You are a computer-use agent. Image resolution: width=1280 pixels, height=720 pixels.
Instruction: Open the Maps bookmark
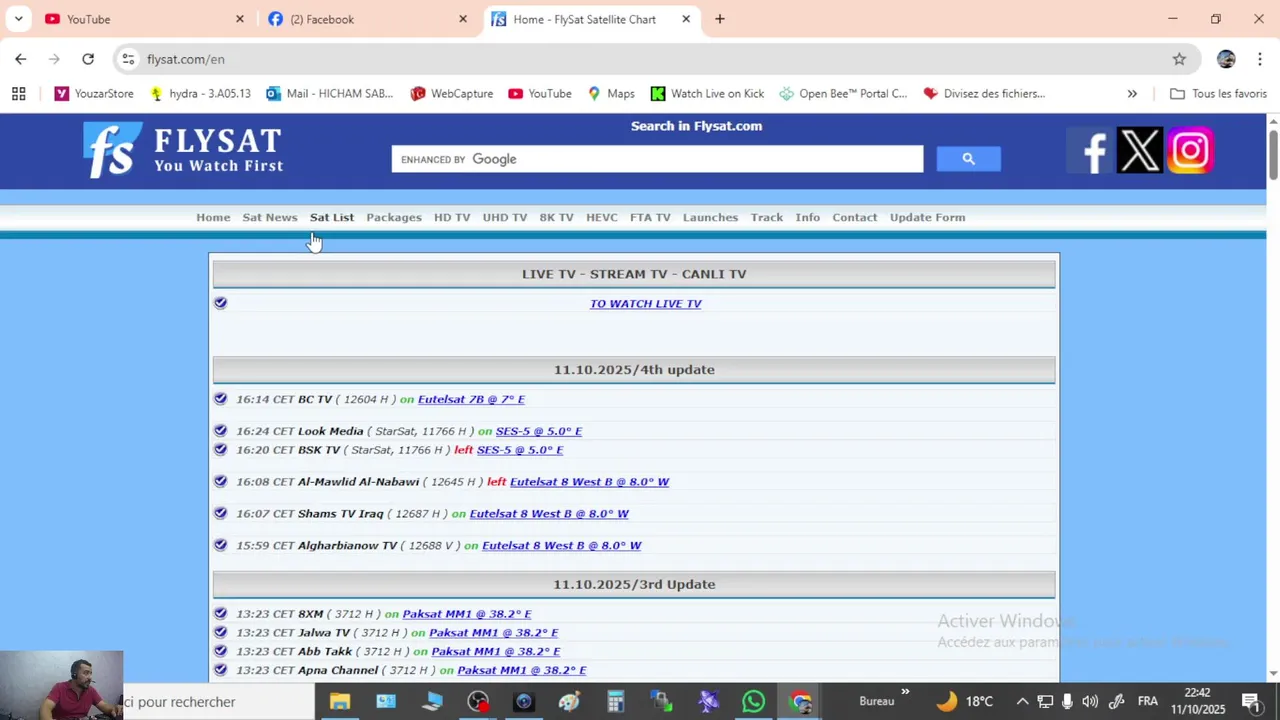tap(611, 94)
